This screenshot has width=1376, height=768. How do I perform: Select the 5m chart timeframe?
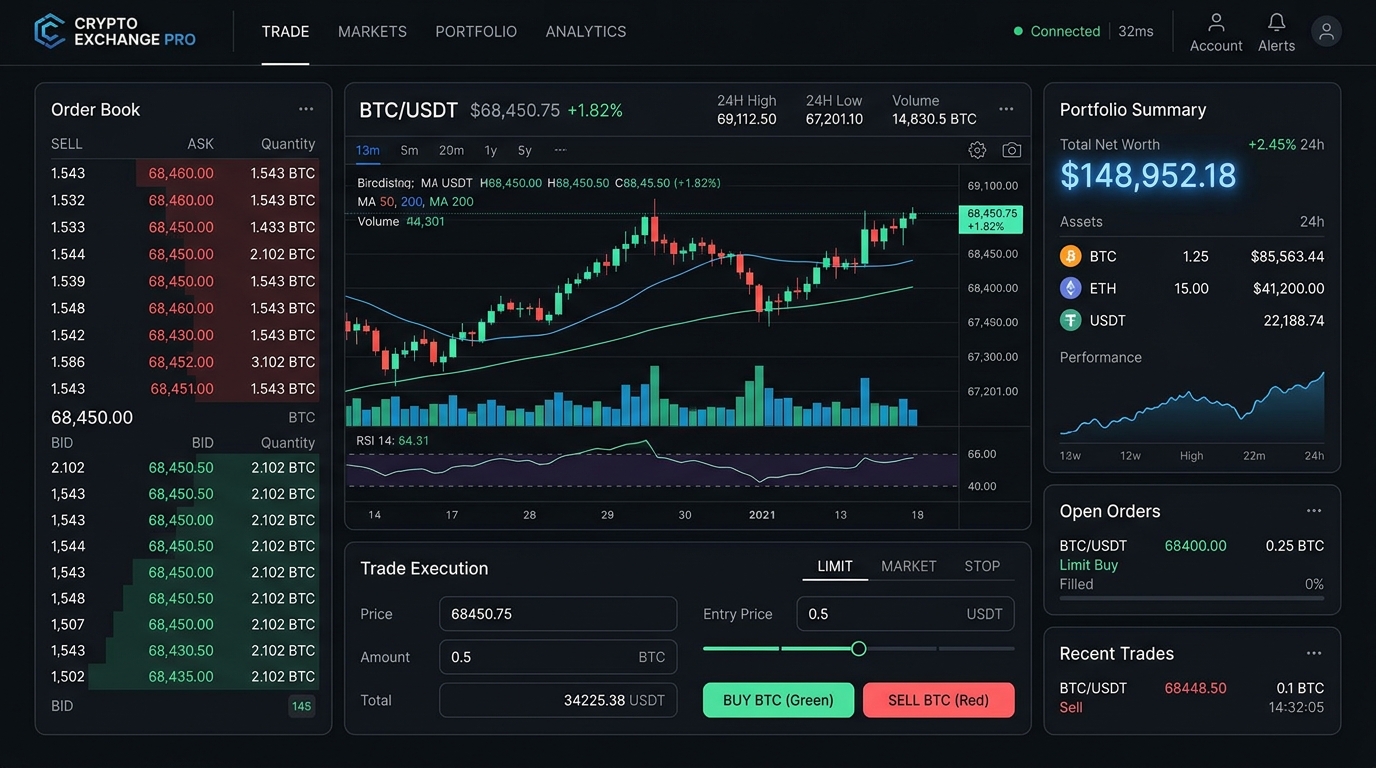click(409, 150)
